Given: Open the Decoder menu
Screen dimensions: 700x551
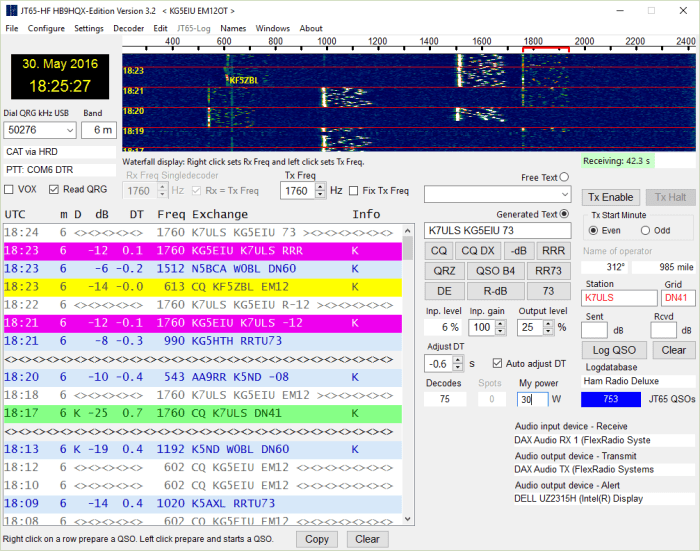Looking at the screenshot, I should [x=128, y=28].
